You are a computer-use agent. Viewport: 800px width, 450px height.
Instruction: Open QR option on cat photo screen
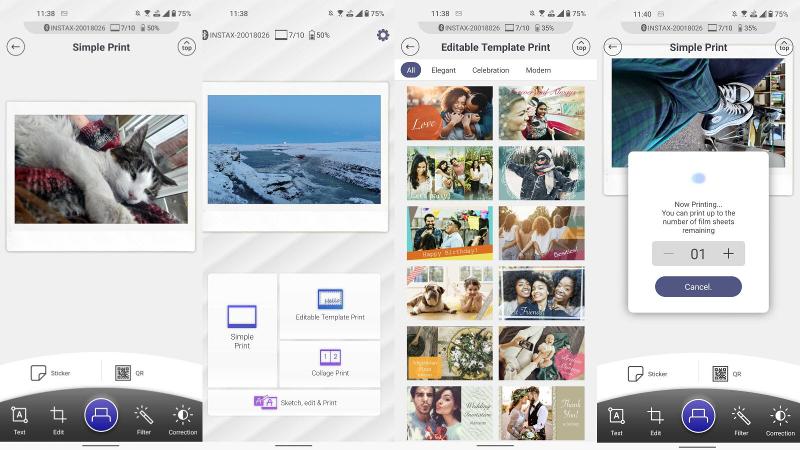click(130, 373)
